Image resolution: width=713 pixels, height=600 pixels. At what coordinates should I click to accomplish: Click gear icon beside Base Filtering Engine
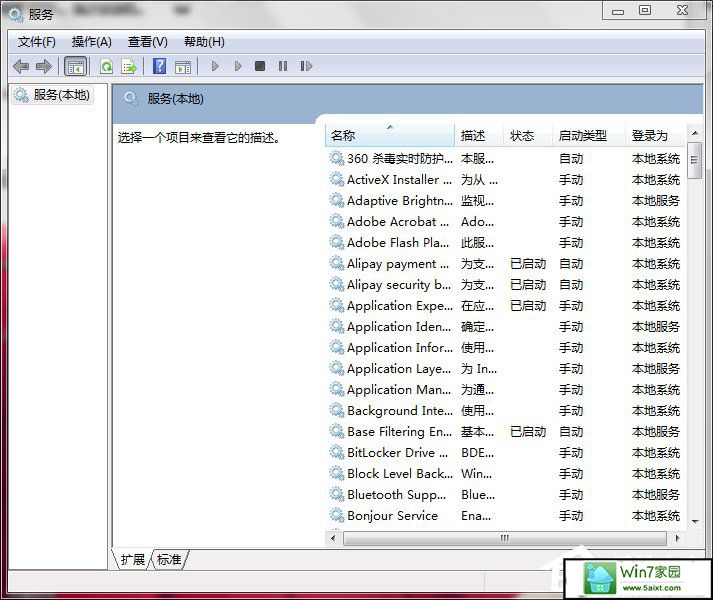tap(336, 432)
